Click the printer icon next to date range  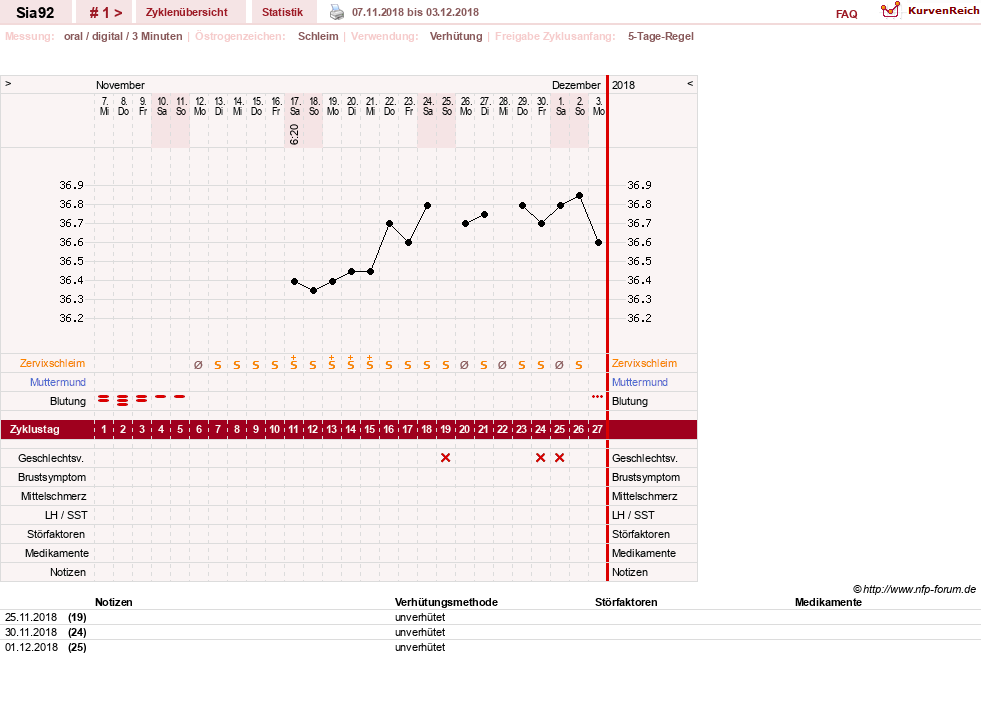pyautogui.click(x=337, y=12)
